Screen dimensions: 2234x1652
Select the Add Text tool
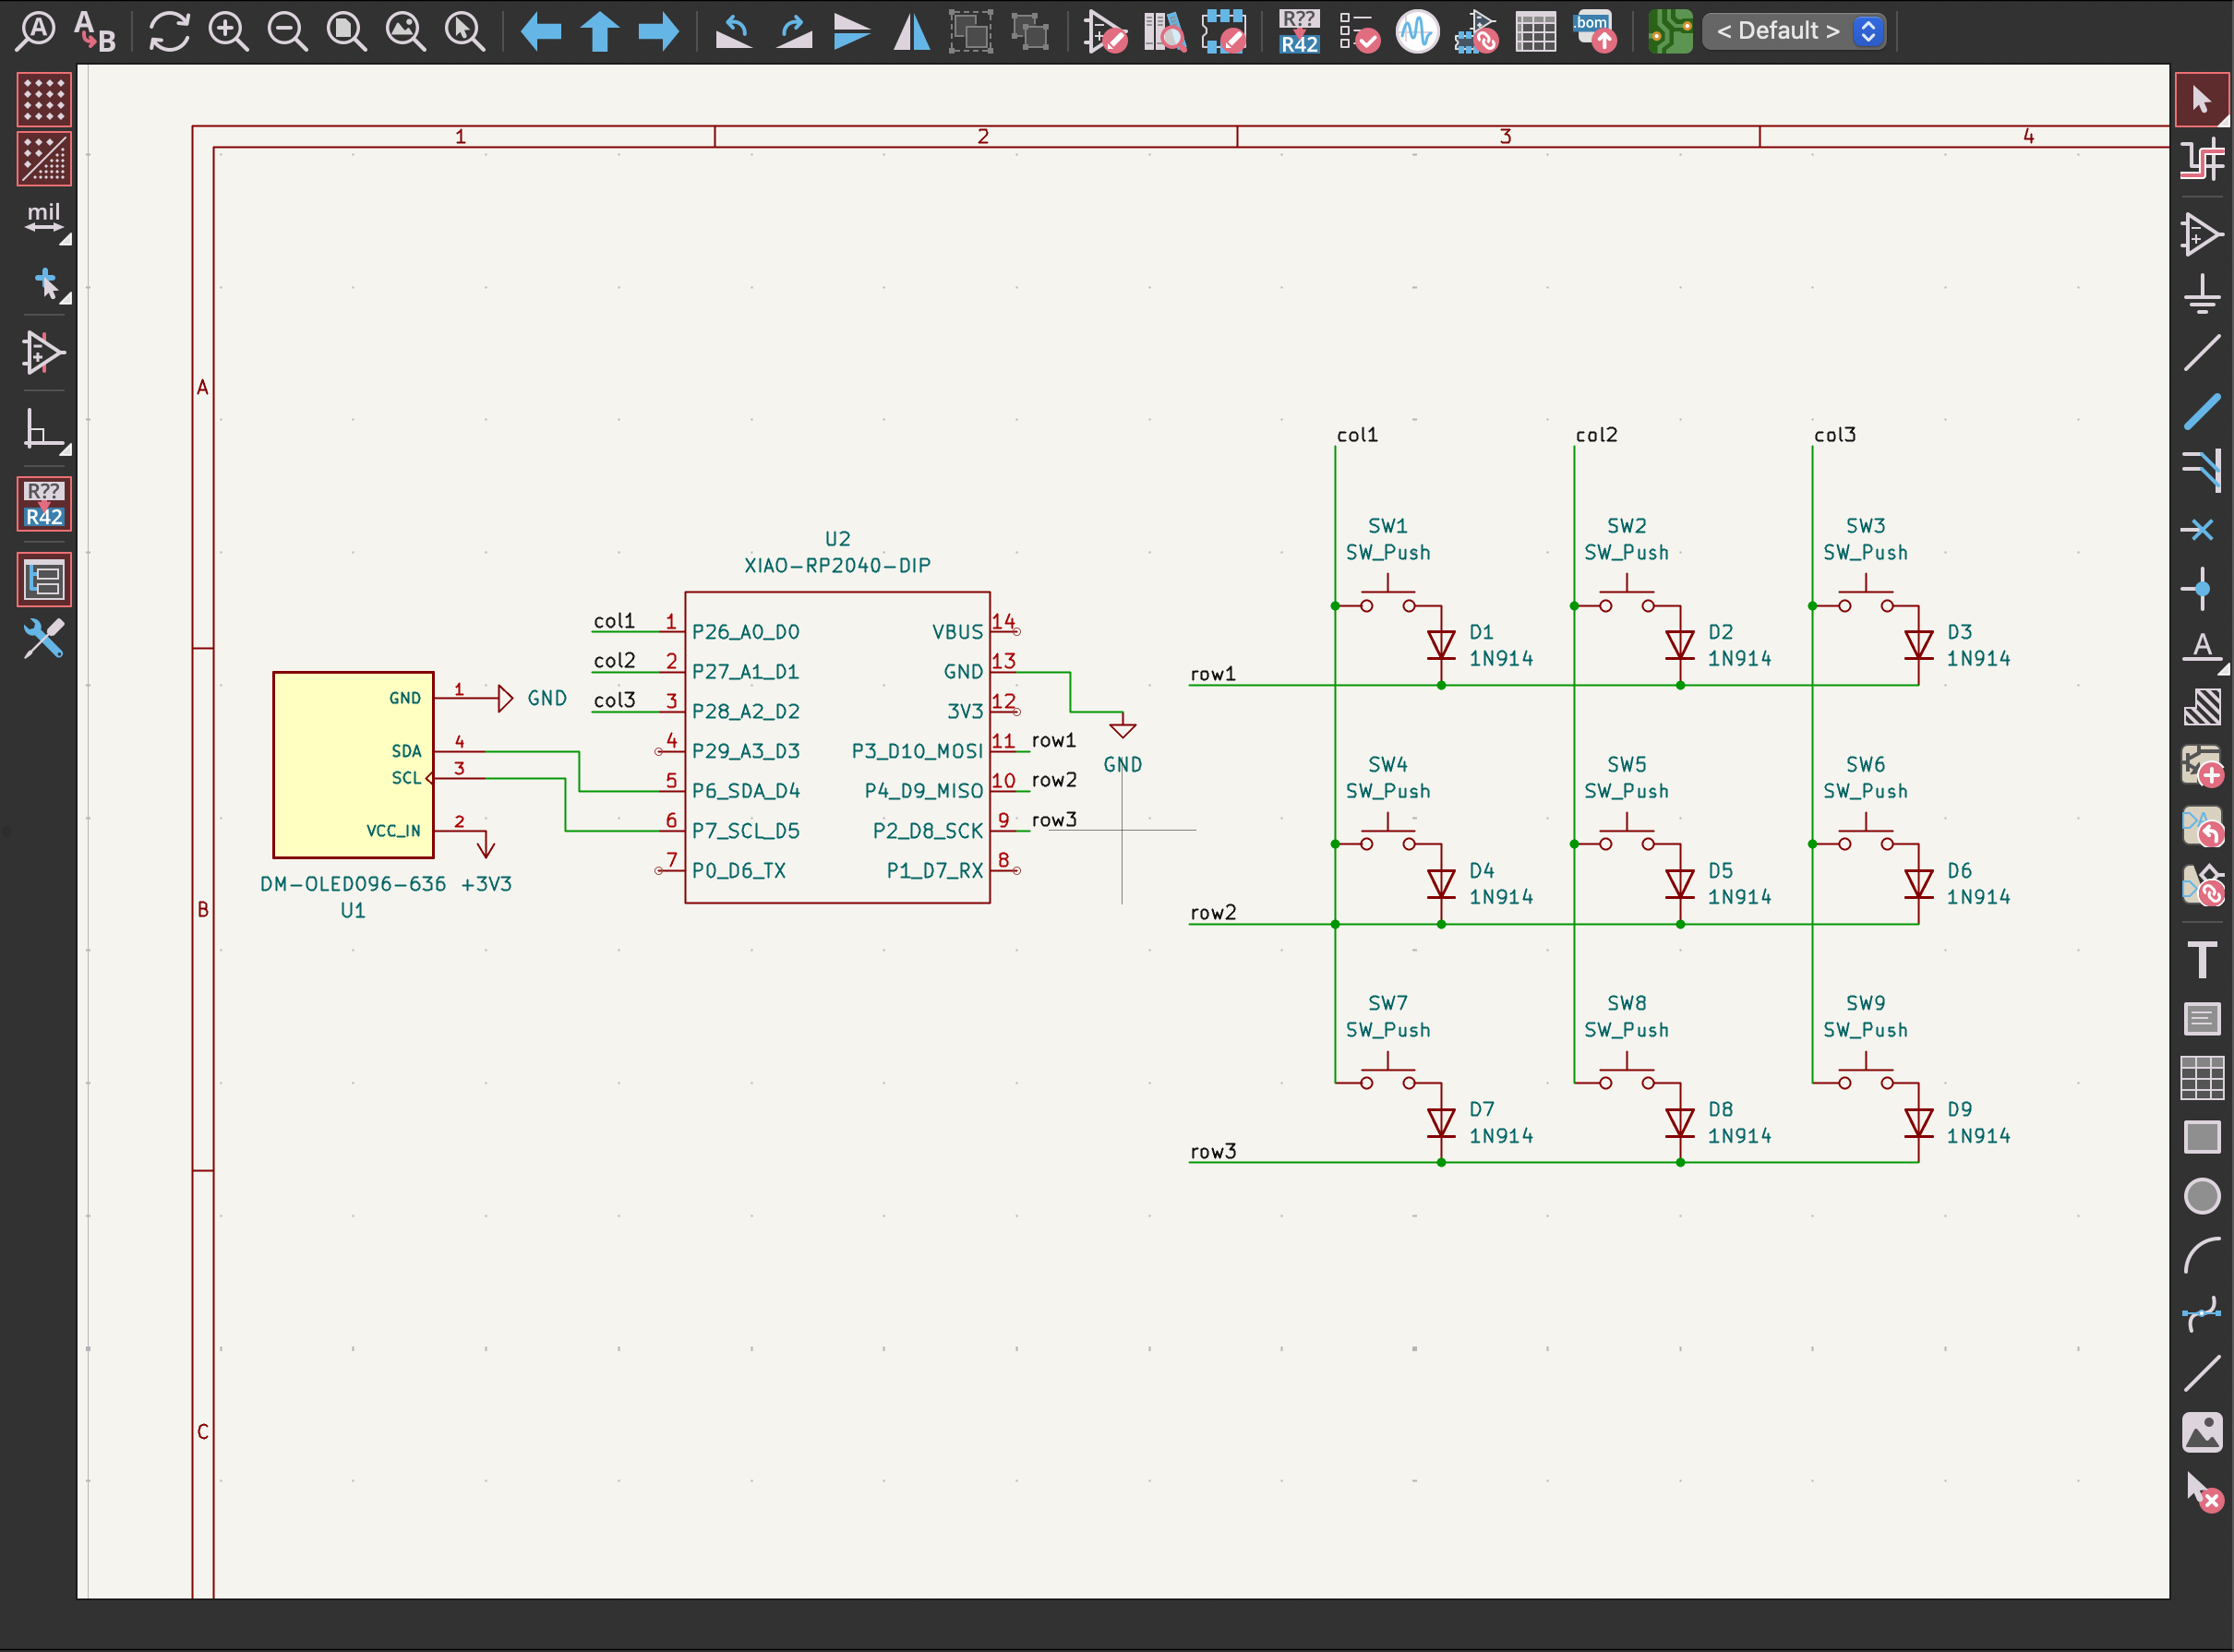2201,960
